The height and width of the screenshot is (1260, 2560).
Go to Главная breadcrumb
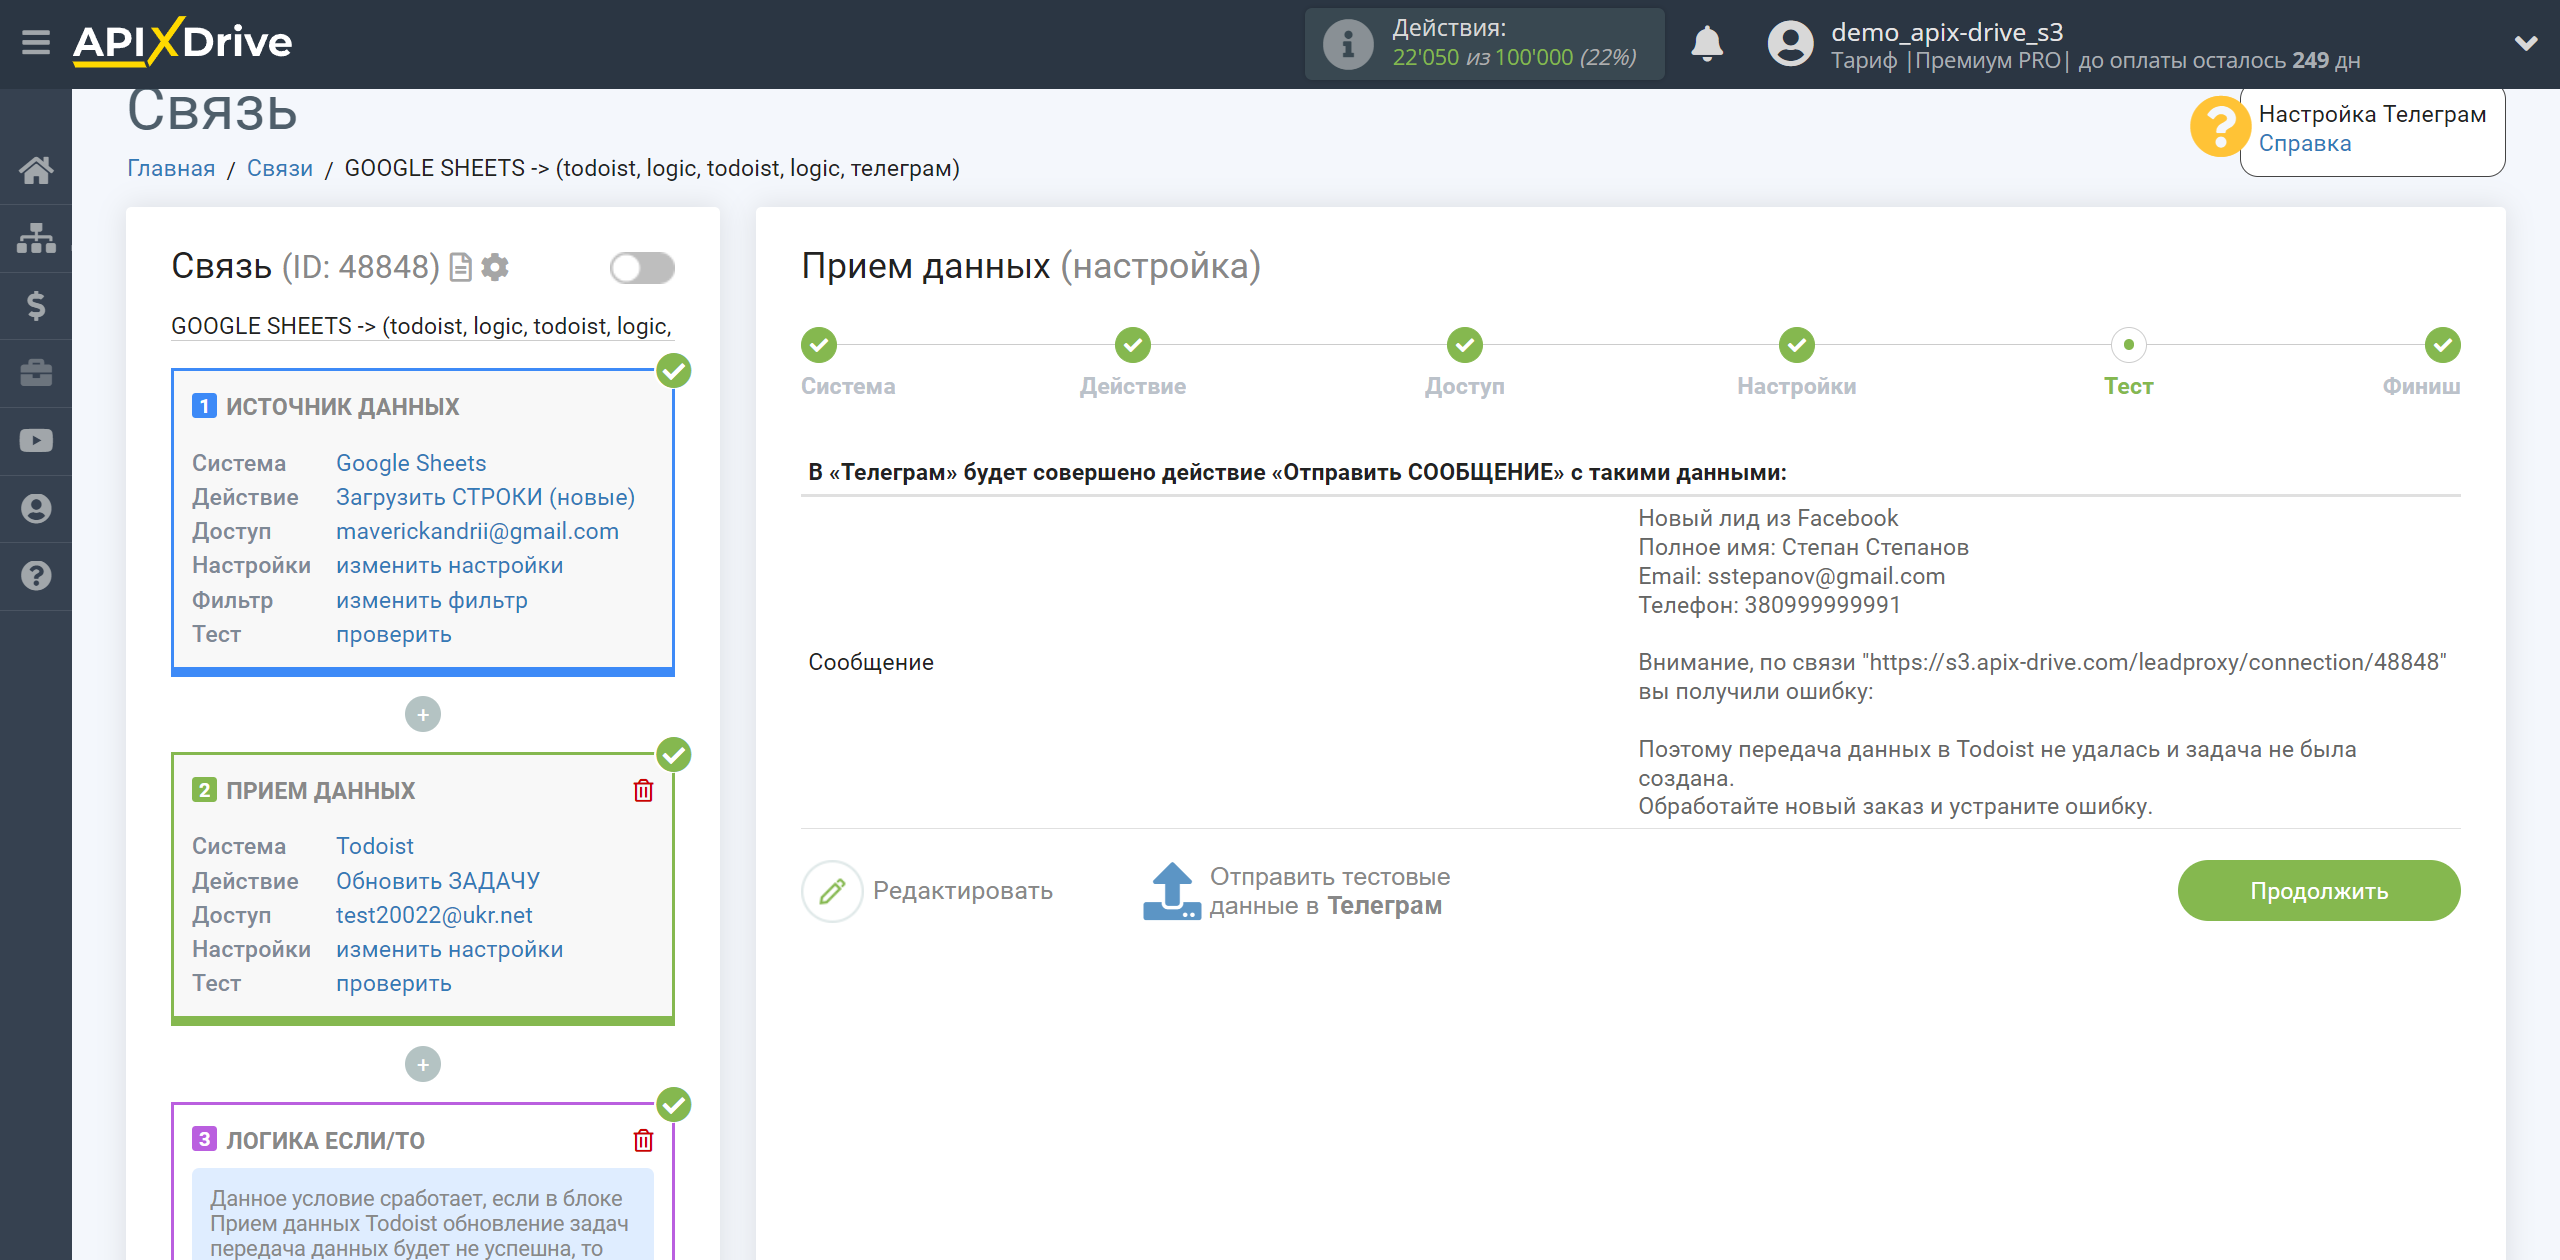[171, 168]
